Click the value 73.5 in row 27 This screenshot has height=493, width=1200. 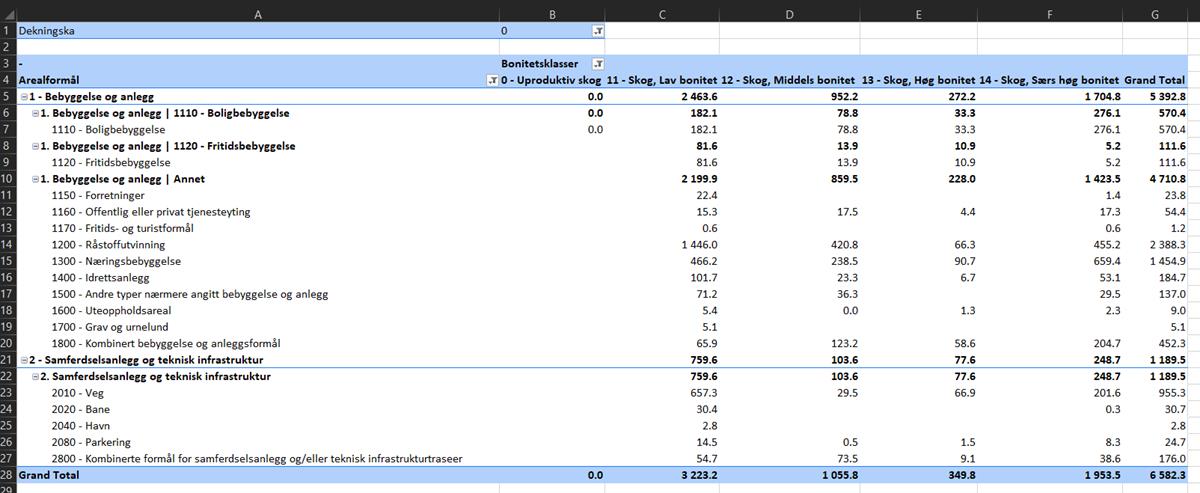[x=845, y=458]
